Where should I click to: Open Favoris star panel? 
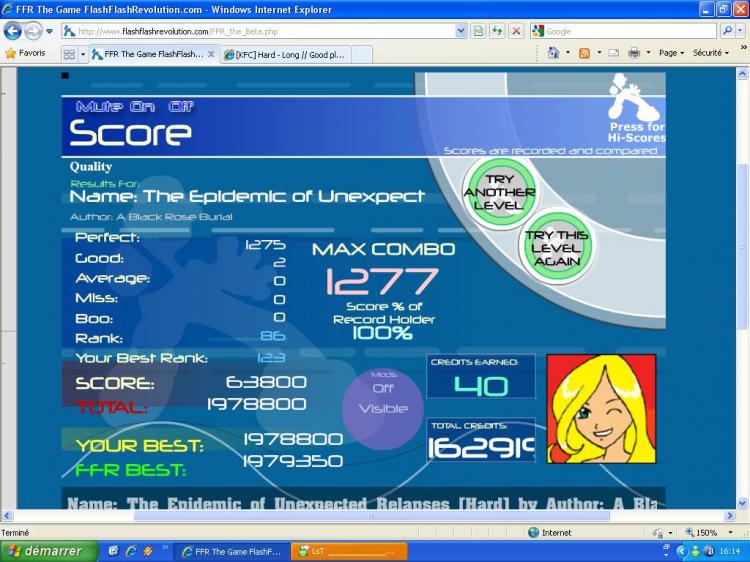point(26,53)
